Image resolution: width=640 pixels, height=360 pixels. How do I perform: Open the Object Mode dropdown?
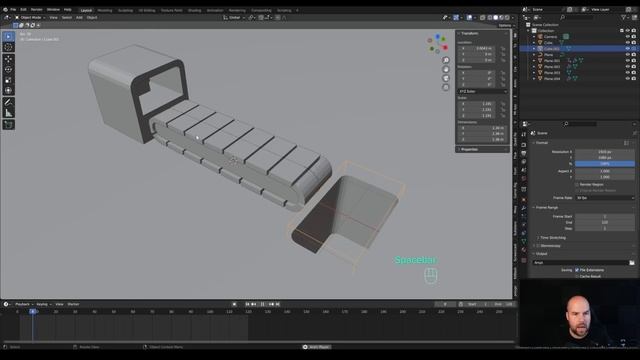tap(30, 18)
